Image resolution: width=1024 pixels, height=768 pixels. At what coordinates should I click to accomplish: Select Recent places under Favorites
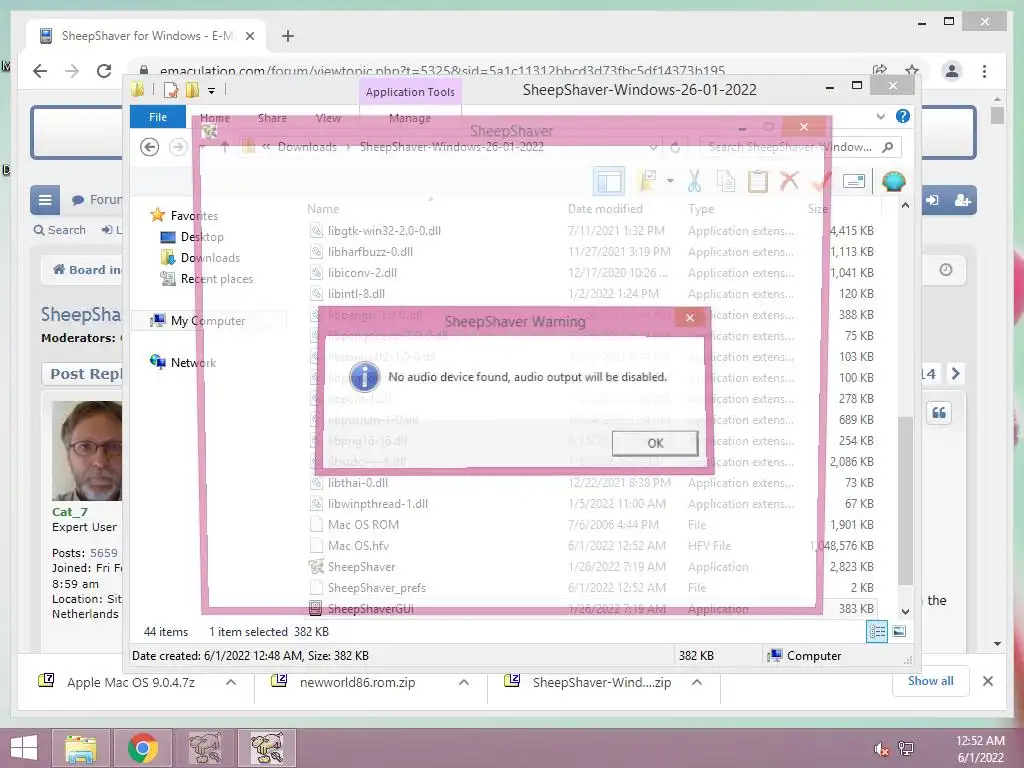click(x=217, y=279)
